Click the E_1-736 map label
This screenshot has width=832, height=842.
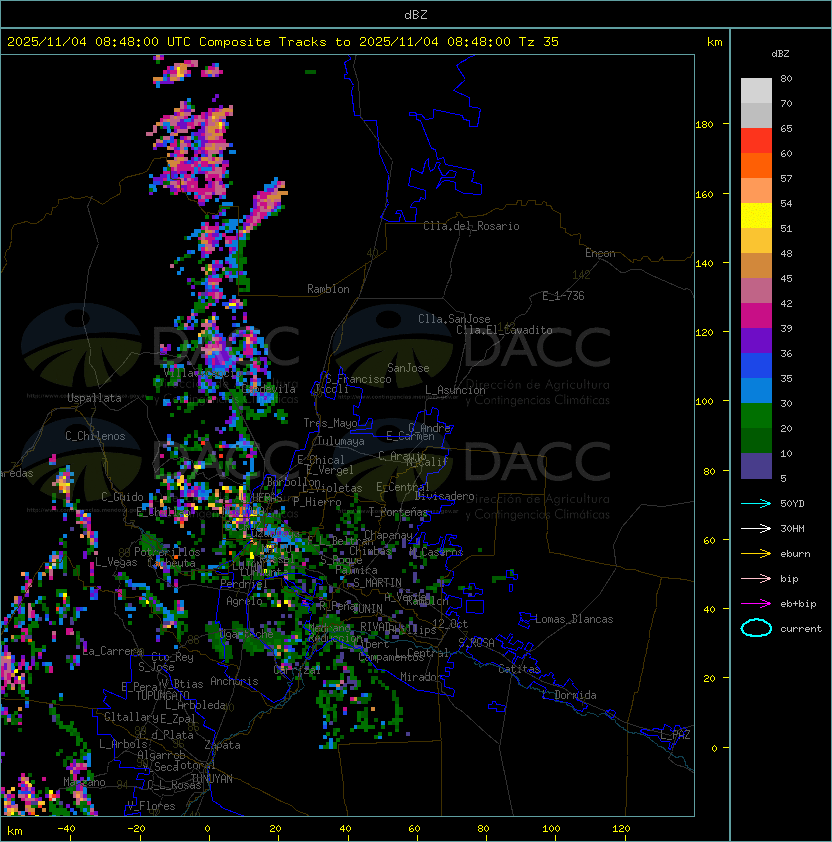[563, 296]
